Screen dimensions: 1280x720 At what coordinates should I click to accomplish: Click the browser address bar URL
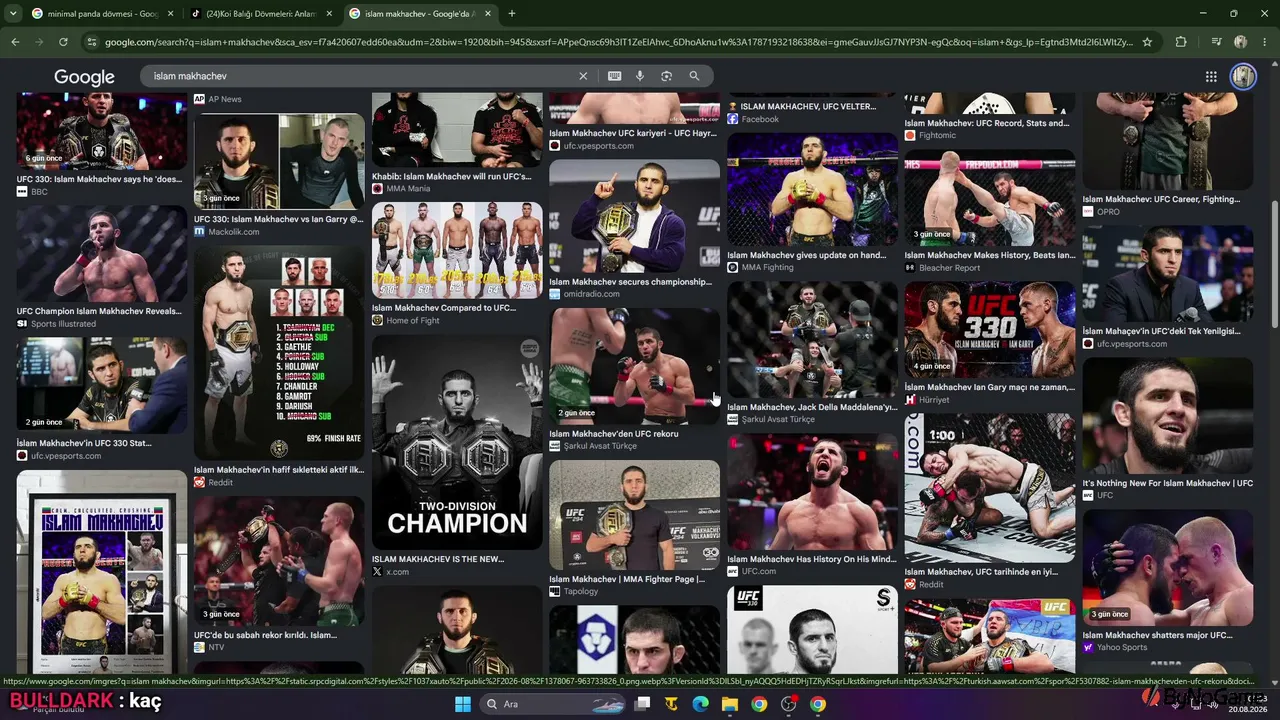[x=618, y=42]
